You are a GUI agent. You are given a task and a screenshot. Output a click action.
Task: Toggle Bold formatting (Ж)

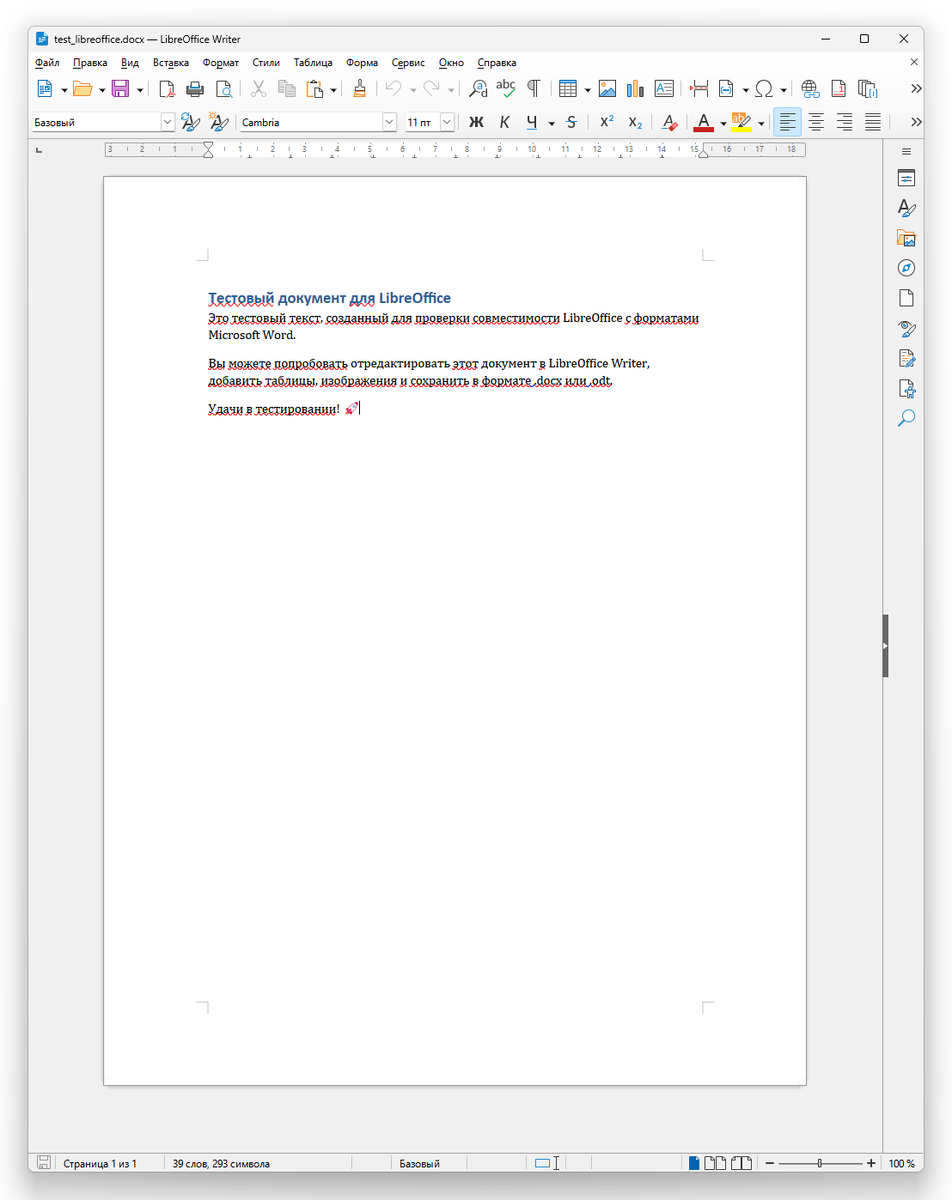pos(476,122)
